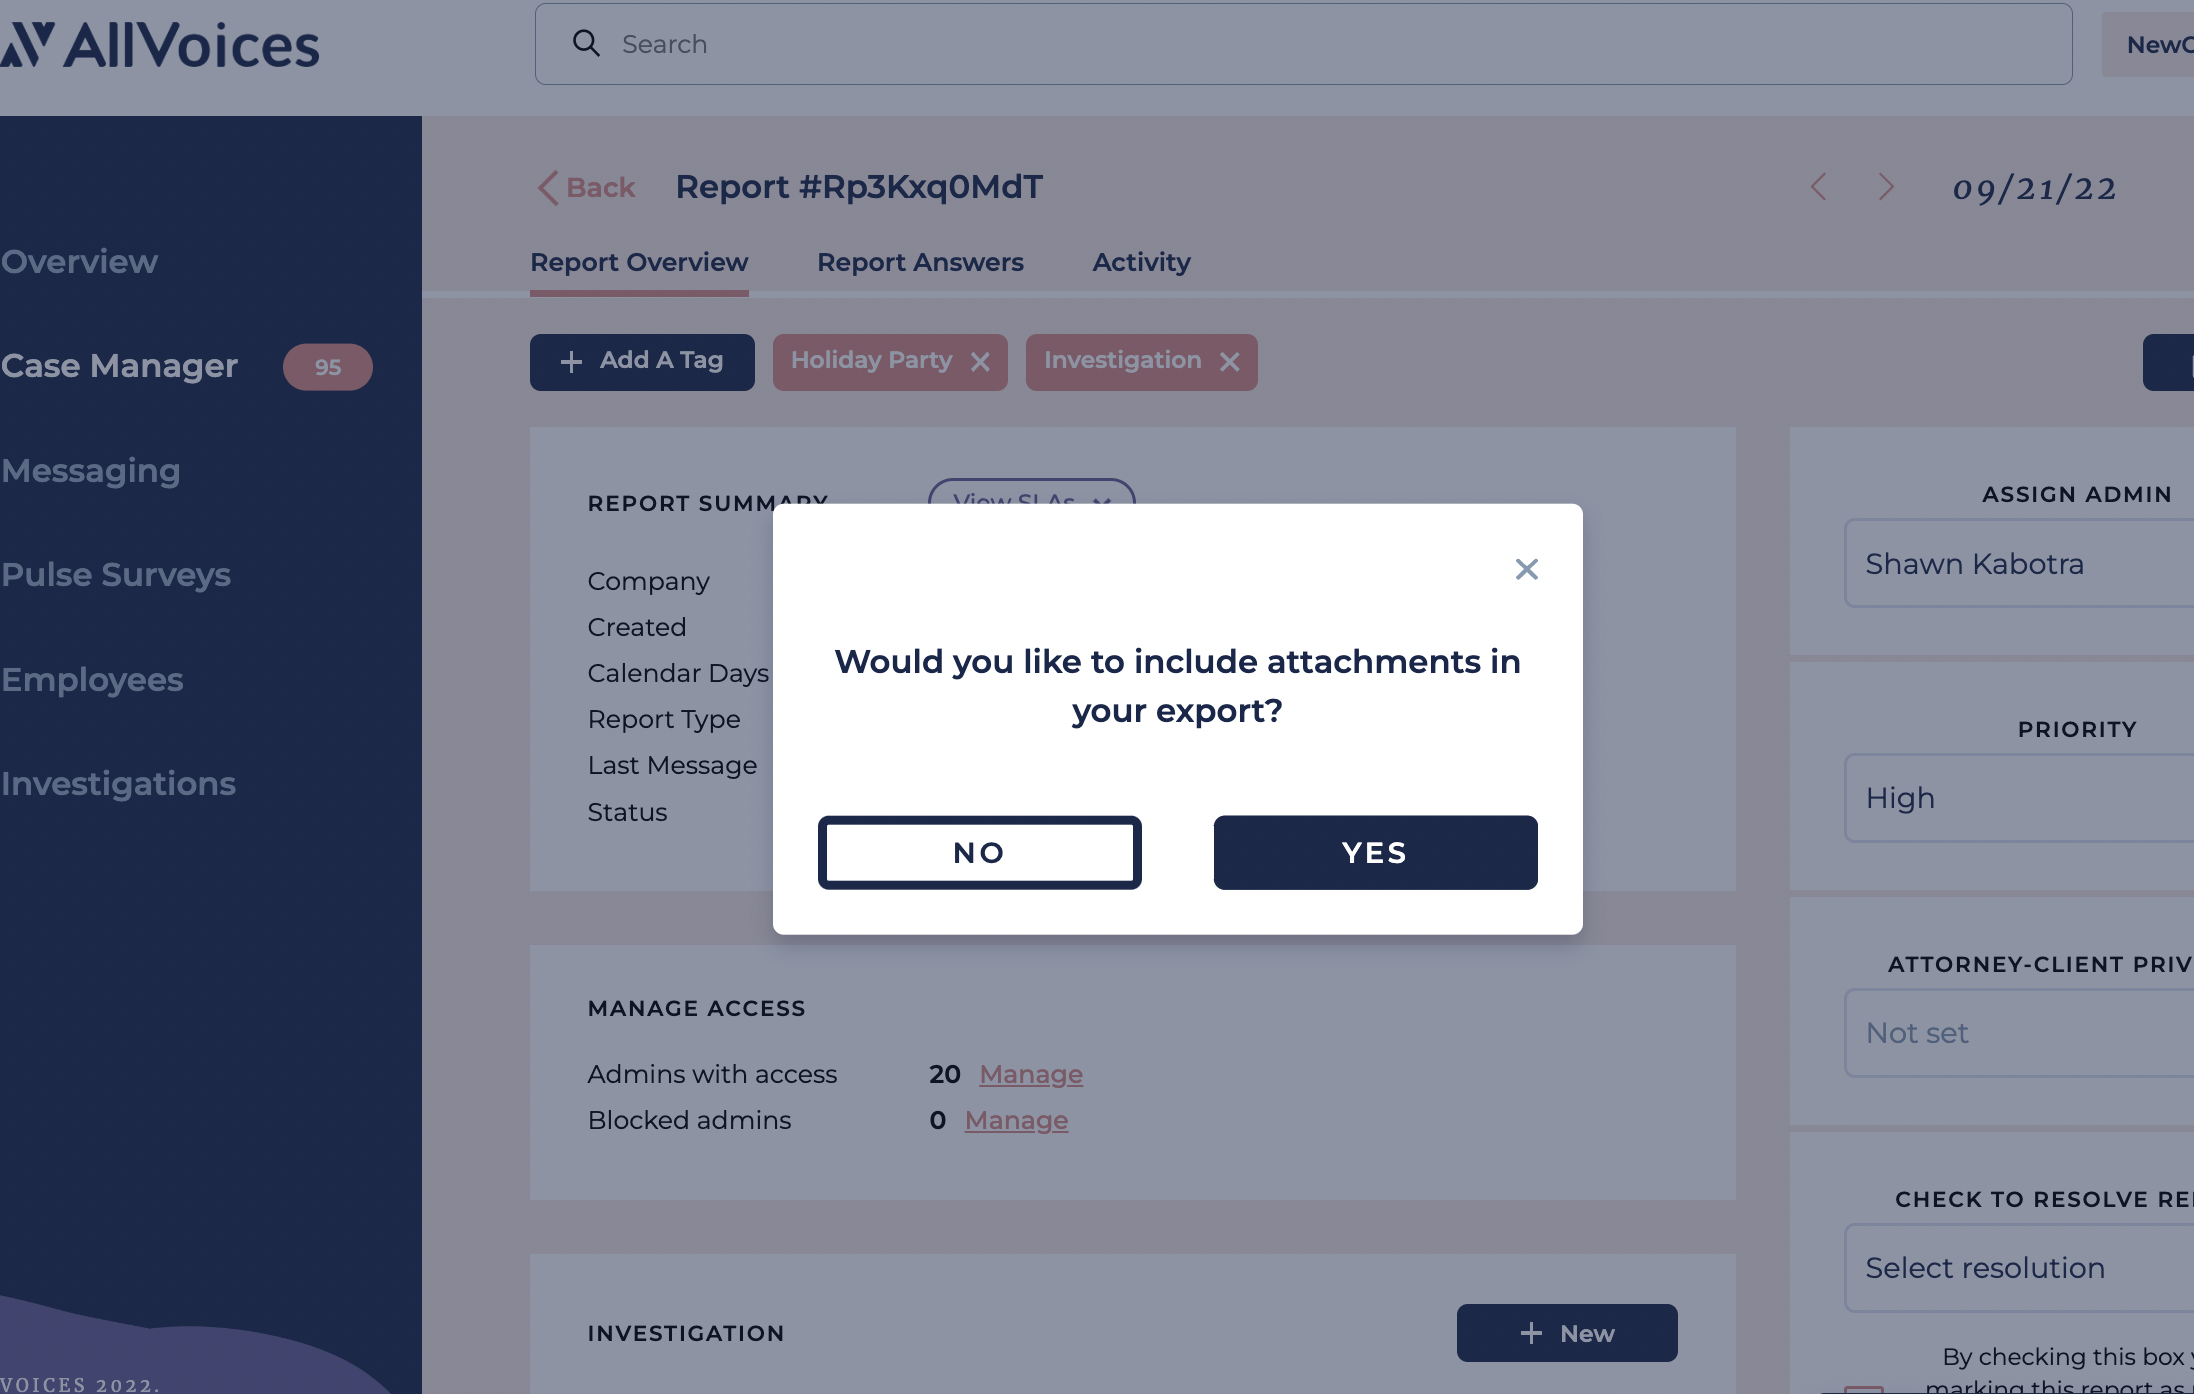Click the Back chevron link
This screenshot has width=2194, height=1394.
pyautogui.click(x=586, y=187)
